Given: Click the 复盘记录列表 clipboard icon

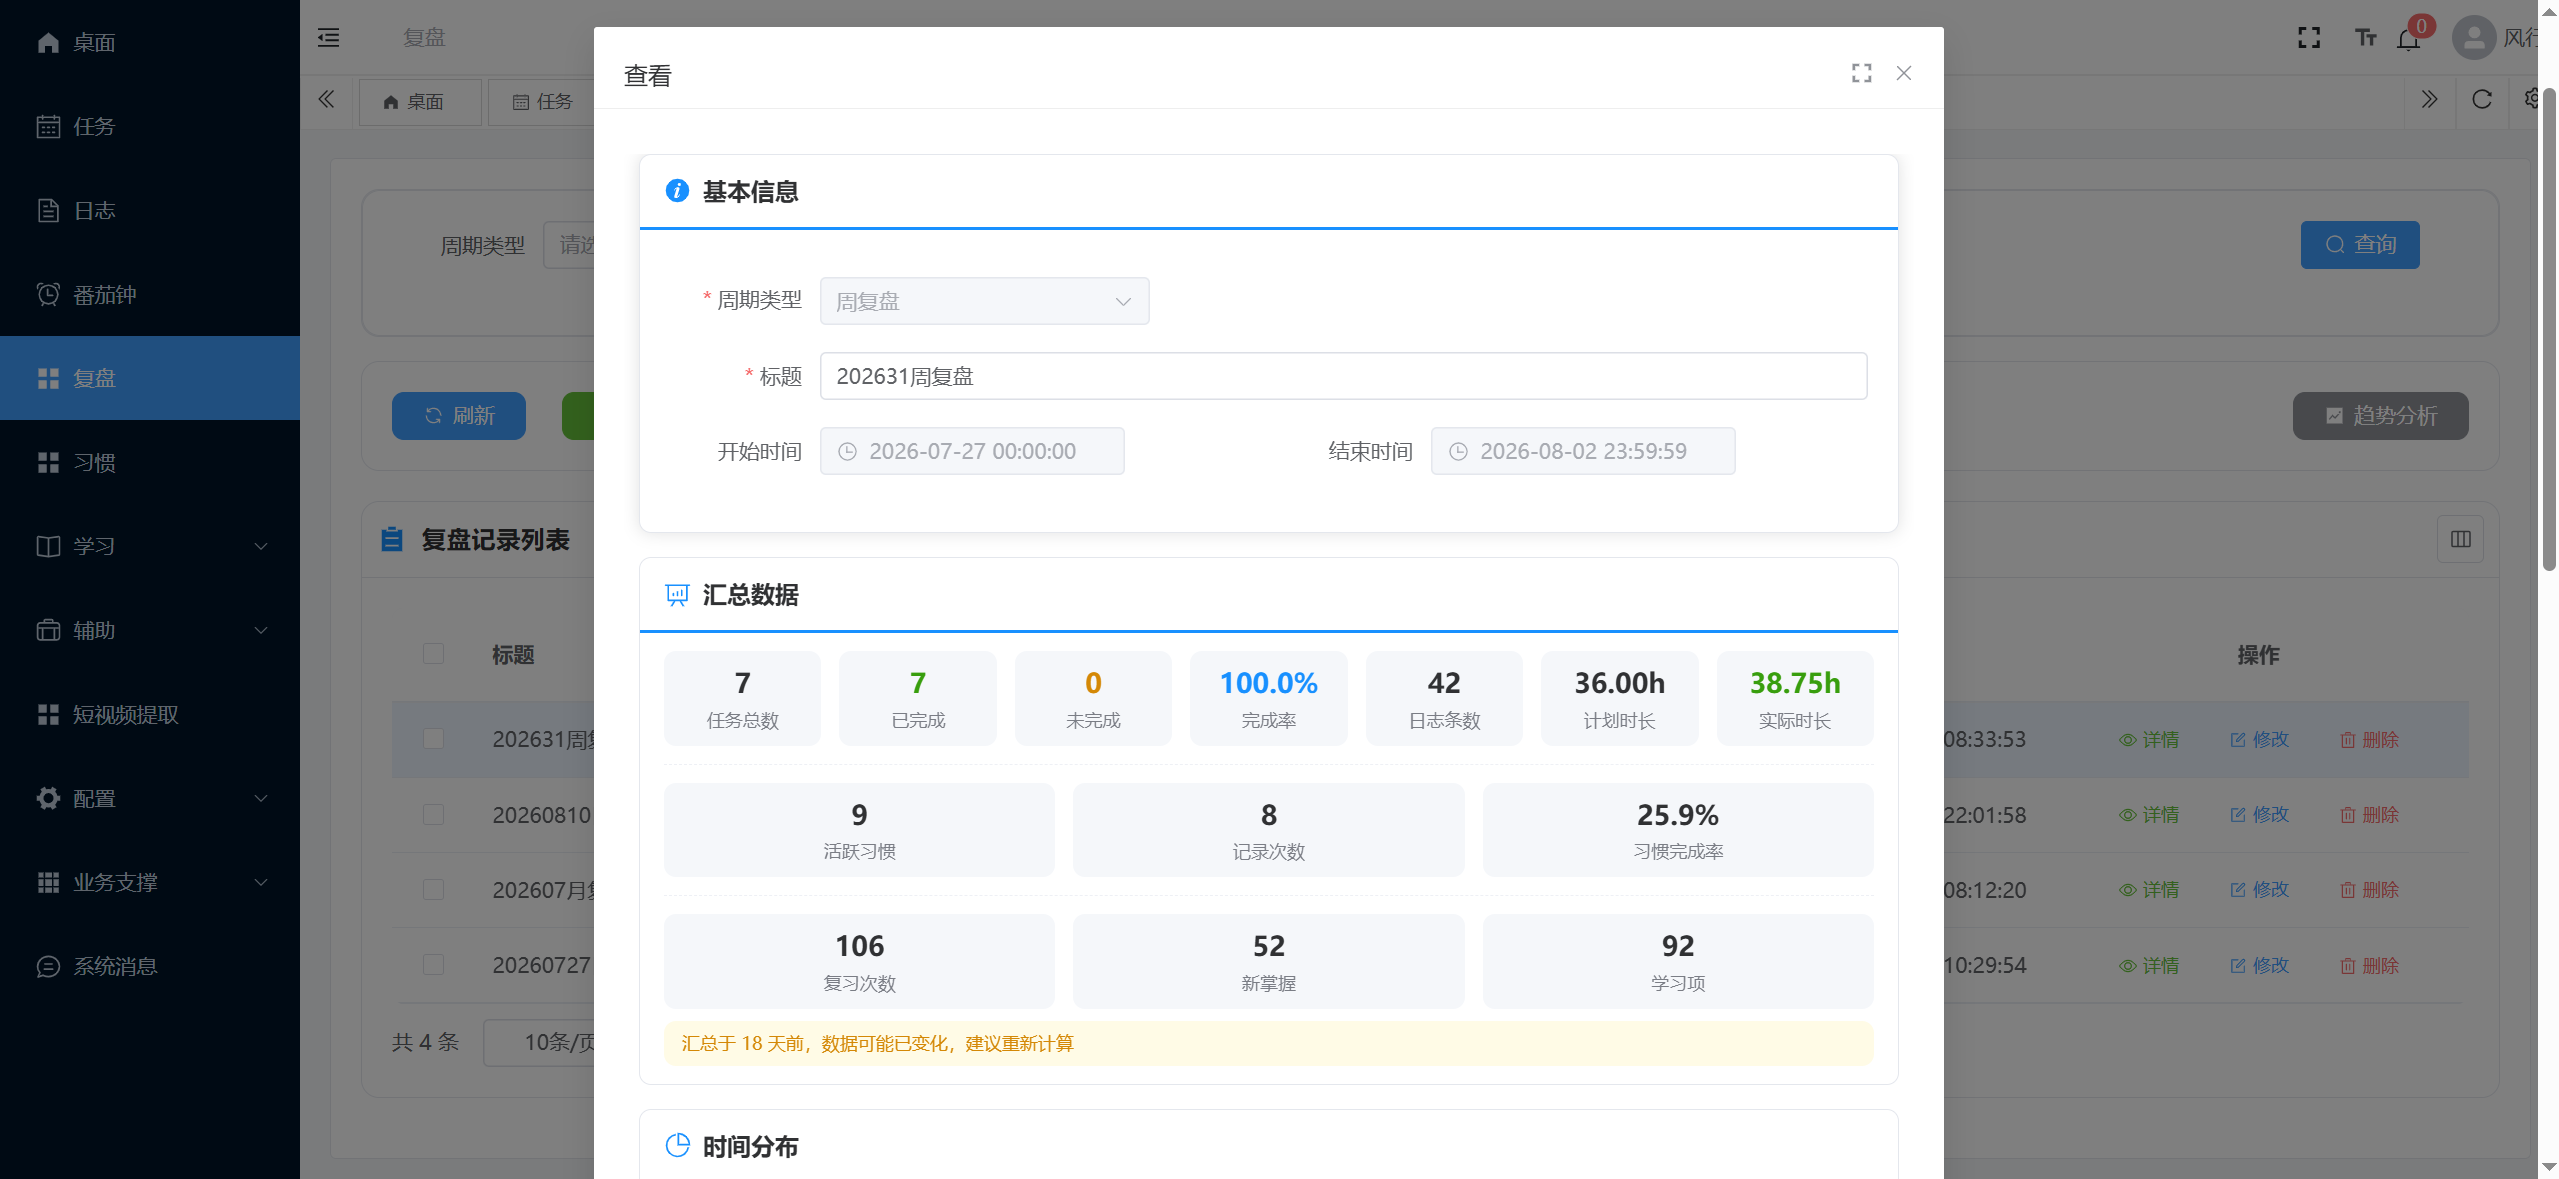Looking at the screenshot, I should 392,539.
